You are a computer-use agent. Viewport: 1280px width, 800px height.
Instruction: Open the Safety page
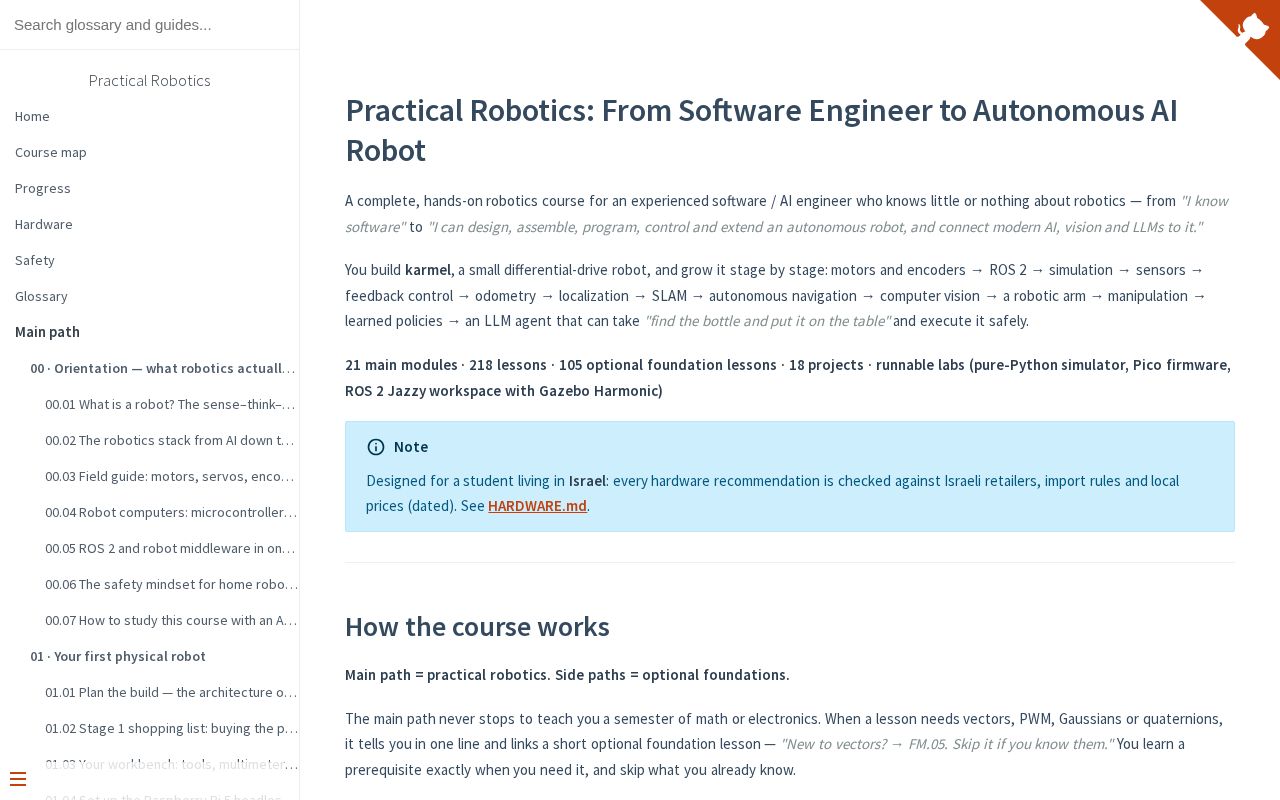[x=35, y=260]
